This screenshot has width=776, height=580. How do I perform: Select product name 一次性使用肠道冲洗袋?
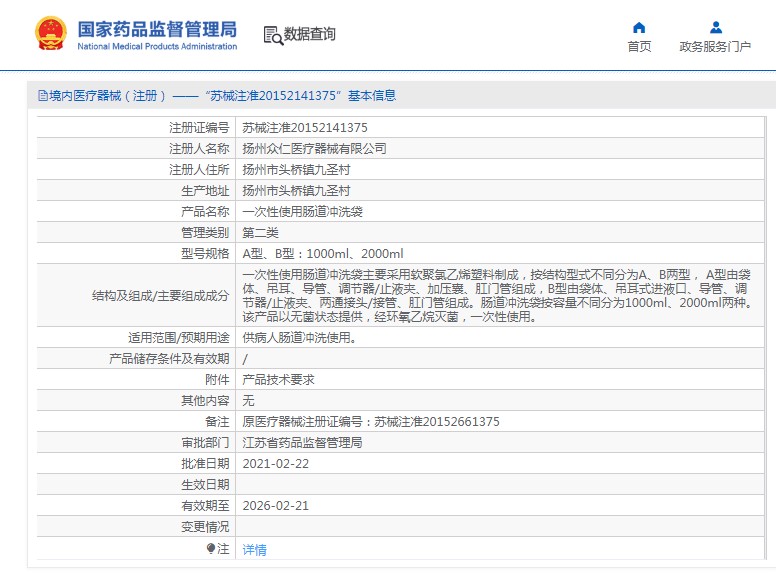coord(302,212)
